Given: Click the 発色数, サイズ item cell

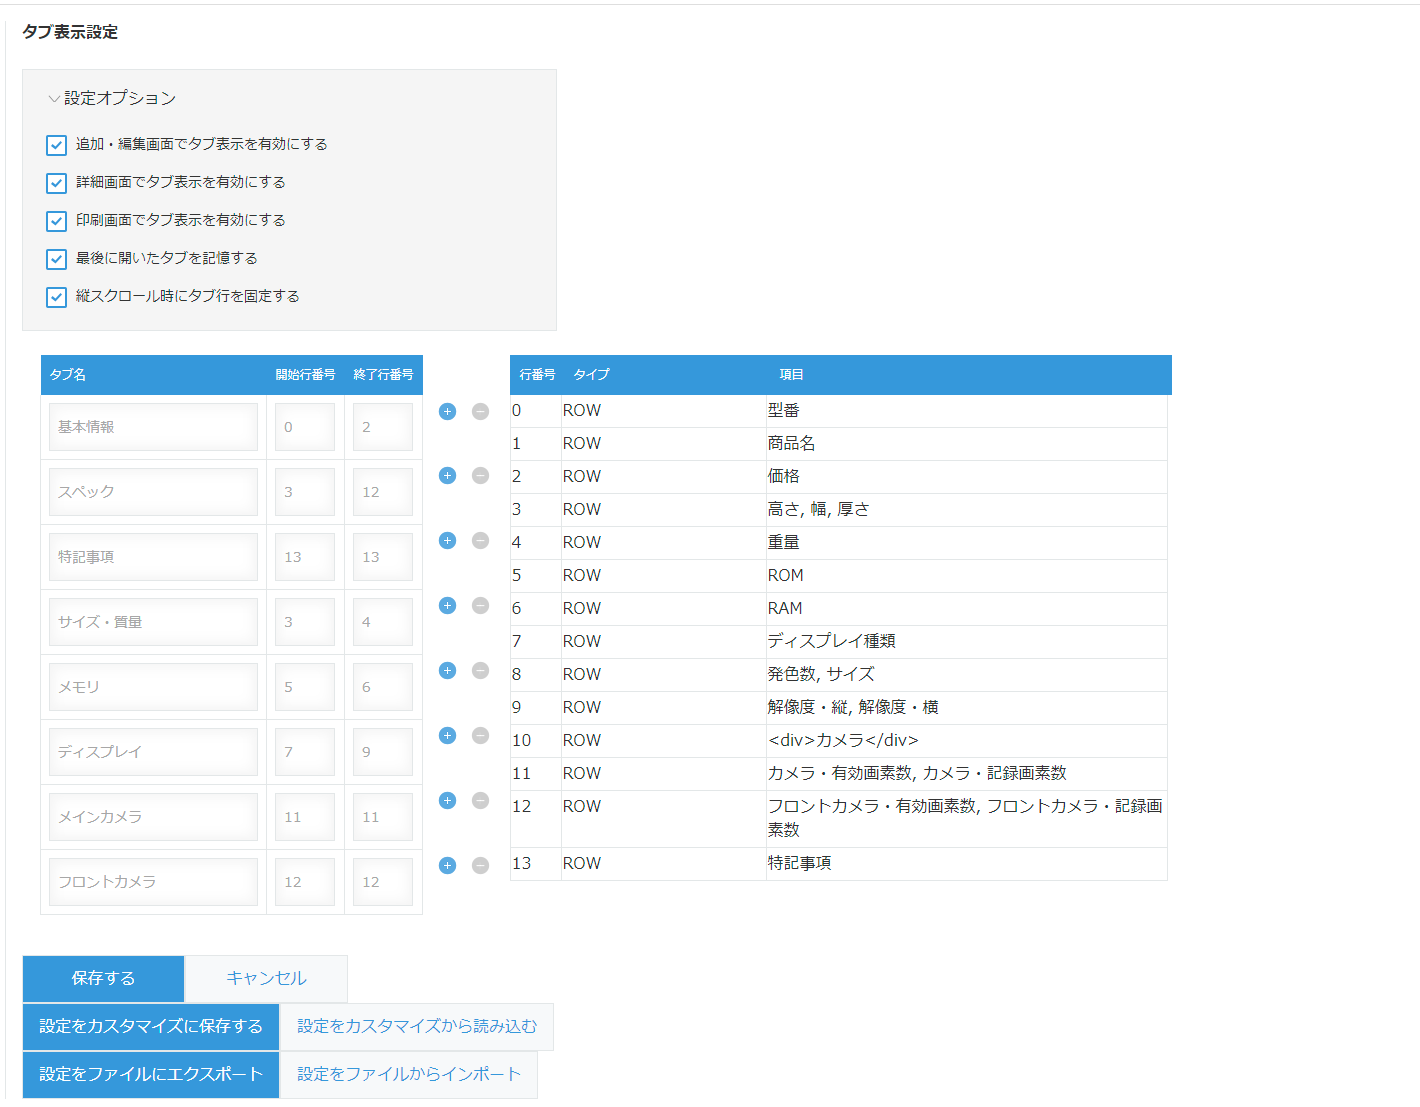Looking at the screenshot, I should 966,675.
